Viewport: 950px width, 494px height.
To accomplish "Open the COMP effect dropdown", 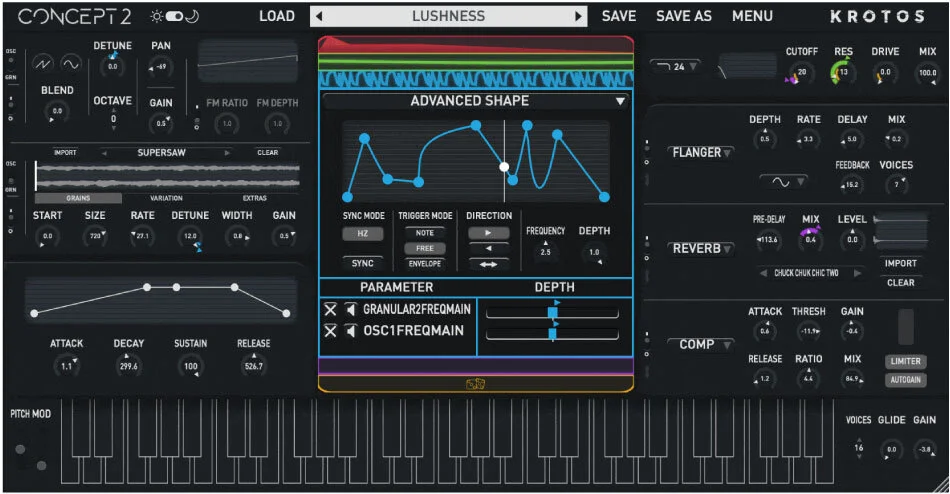I will (700, 344).
